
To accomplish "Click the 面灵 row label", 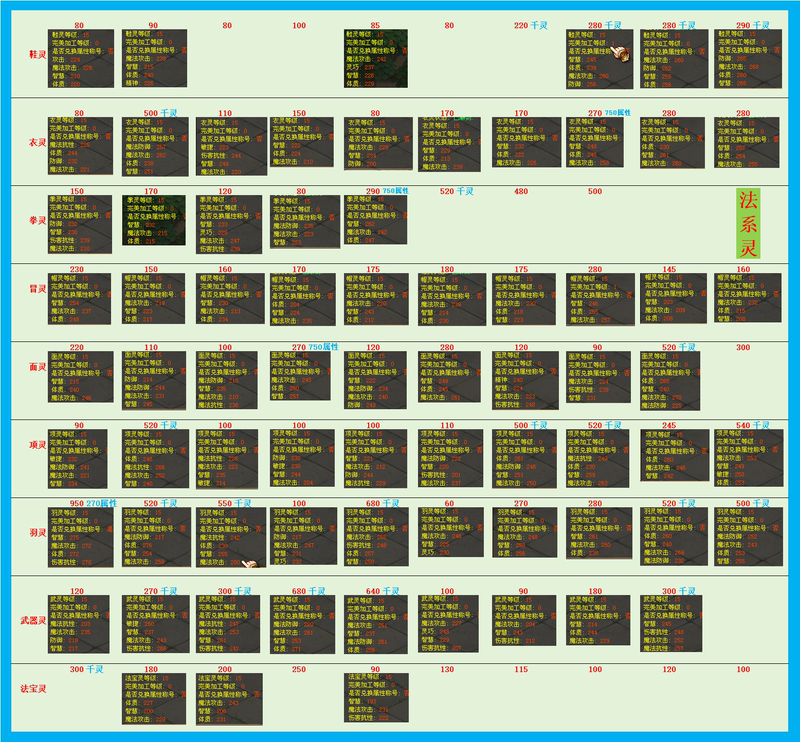I will pyautogui.click(x=38, y=367).
